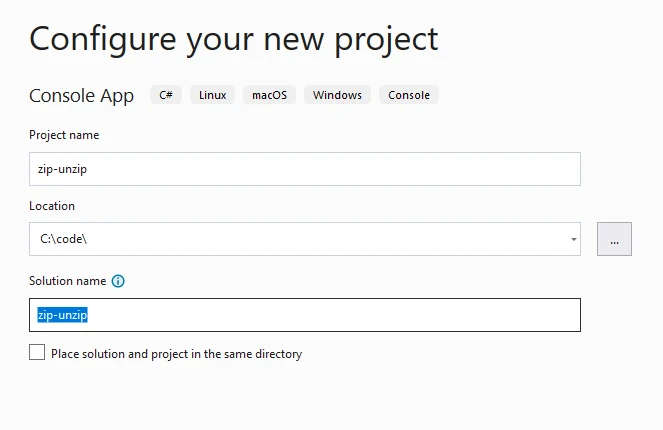Click the C:\code\ location path text

click(58, 239)
